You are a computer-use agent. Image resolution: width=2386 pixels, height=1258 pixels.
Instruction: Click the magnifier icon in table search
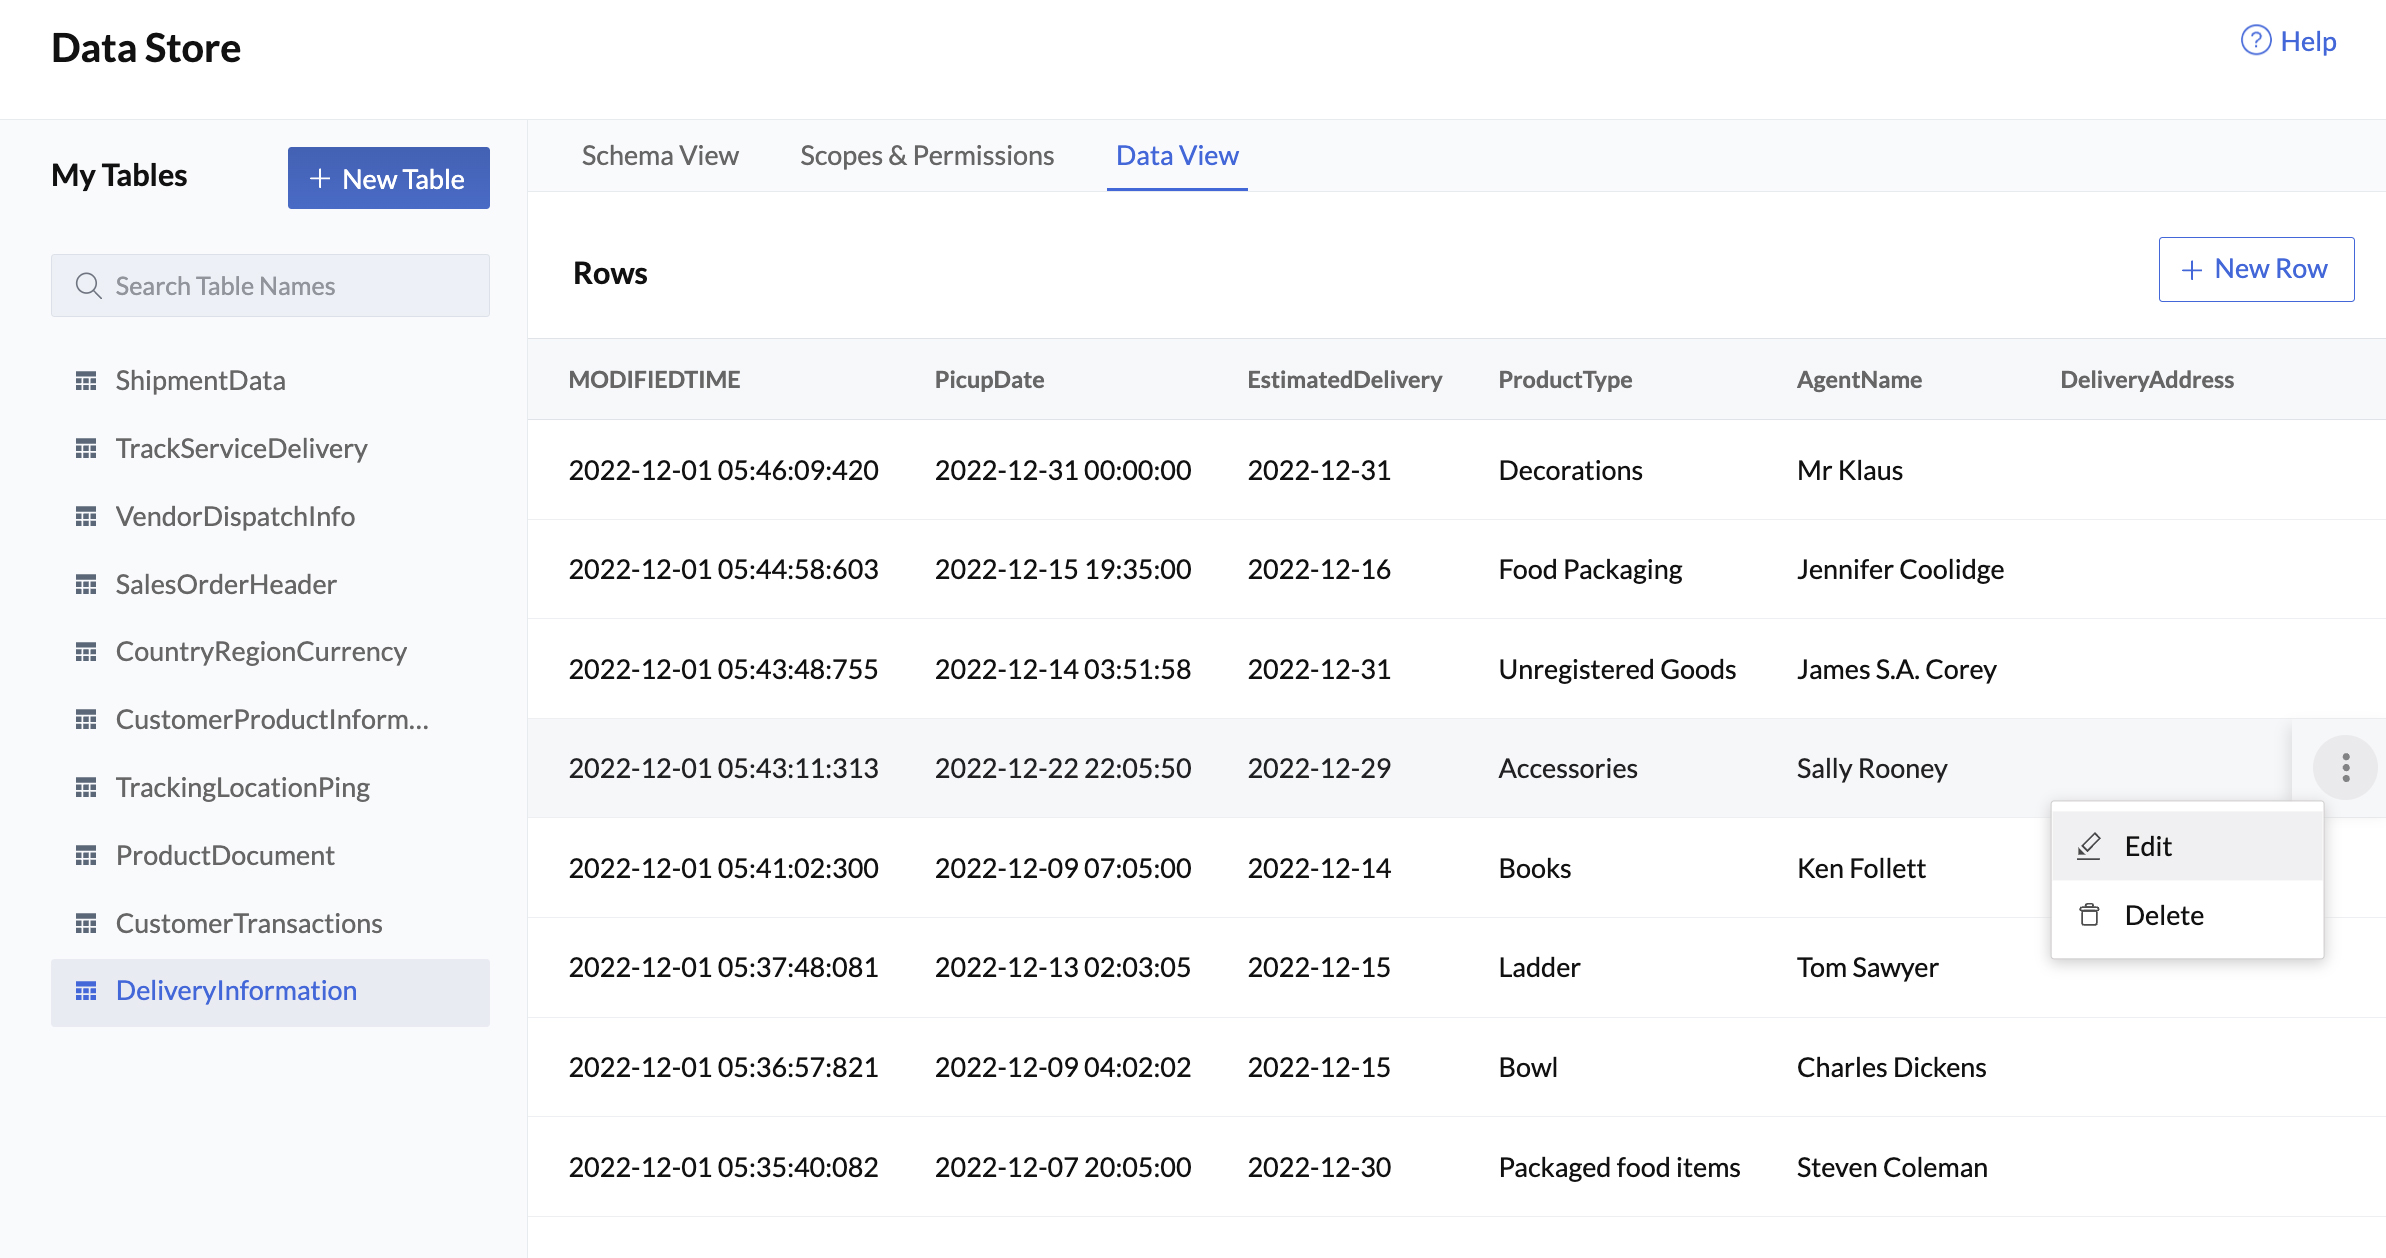(x=89, y=286)
